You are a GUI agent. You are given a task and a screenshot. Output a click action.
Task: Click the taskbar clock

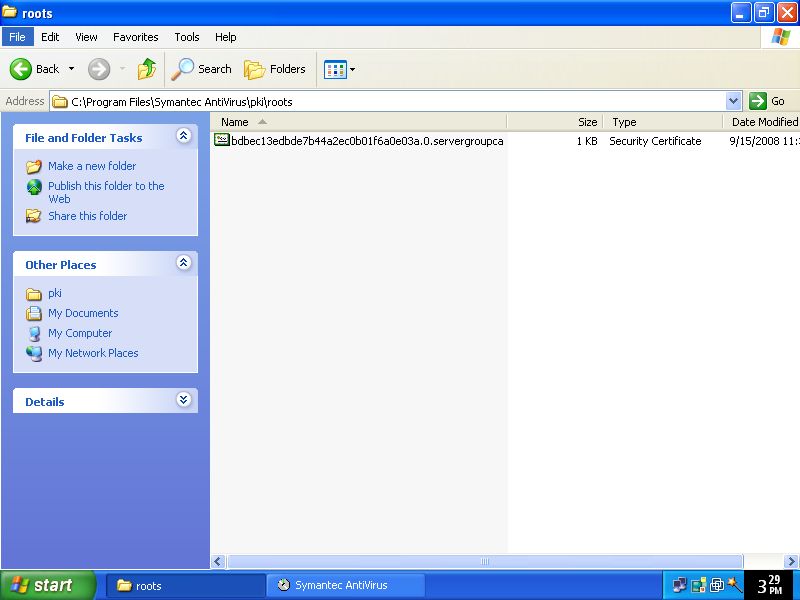[x=770, y=585]
